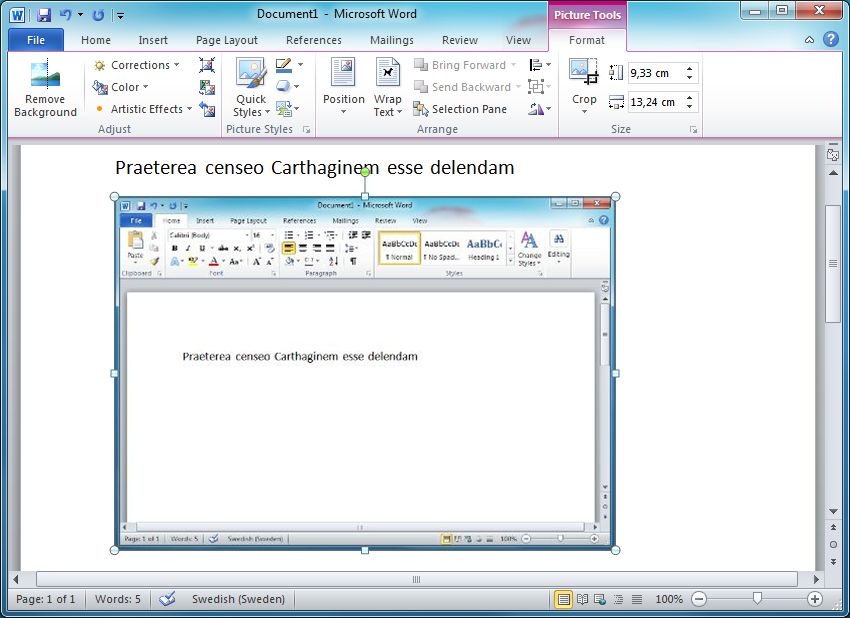
Task: Expand the Corrections dropdown
Action: tap(176, 65)
